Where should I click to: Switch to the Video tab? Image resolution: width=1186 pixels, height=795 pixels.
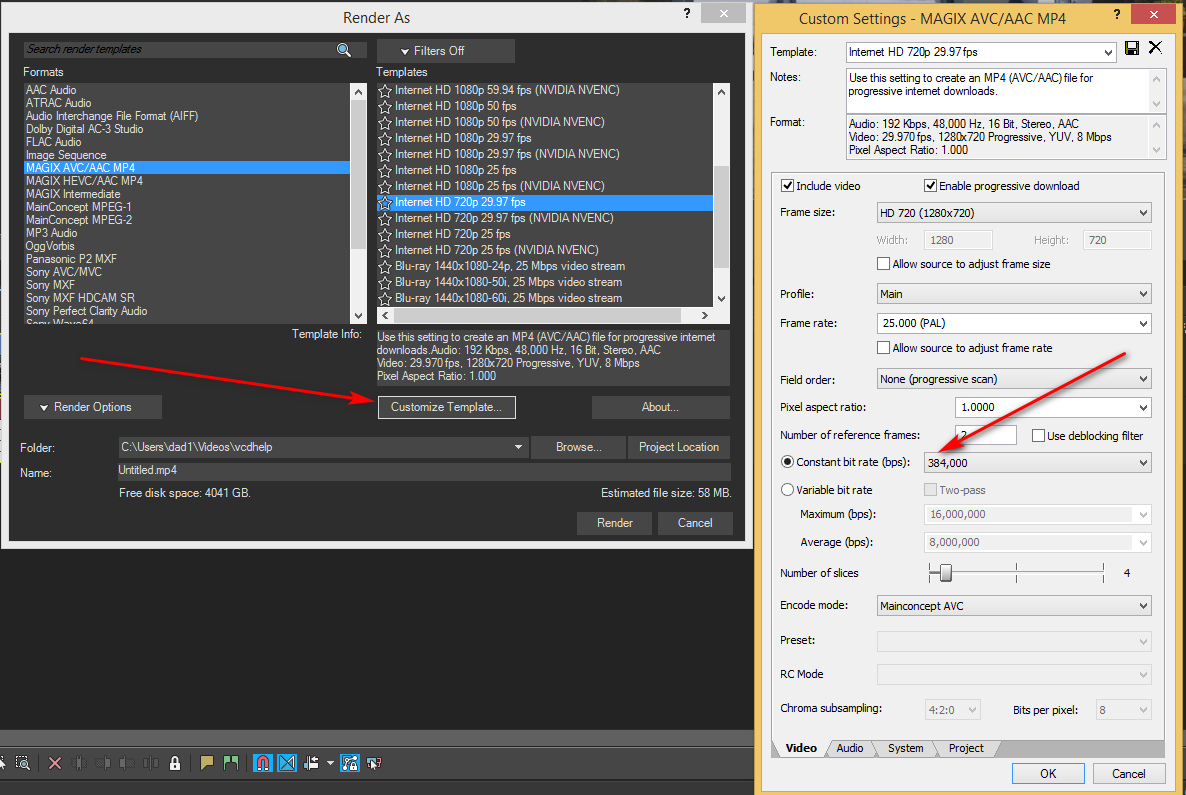click(801, 748)
